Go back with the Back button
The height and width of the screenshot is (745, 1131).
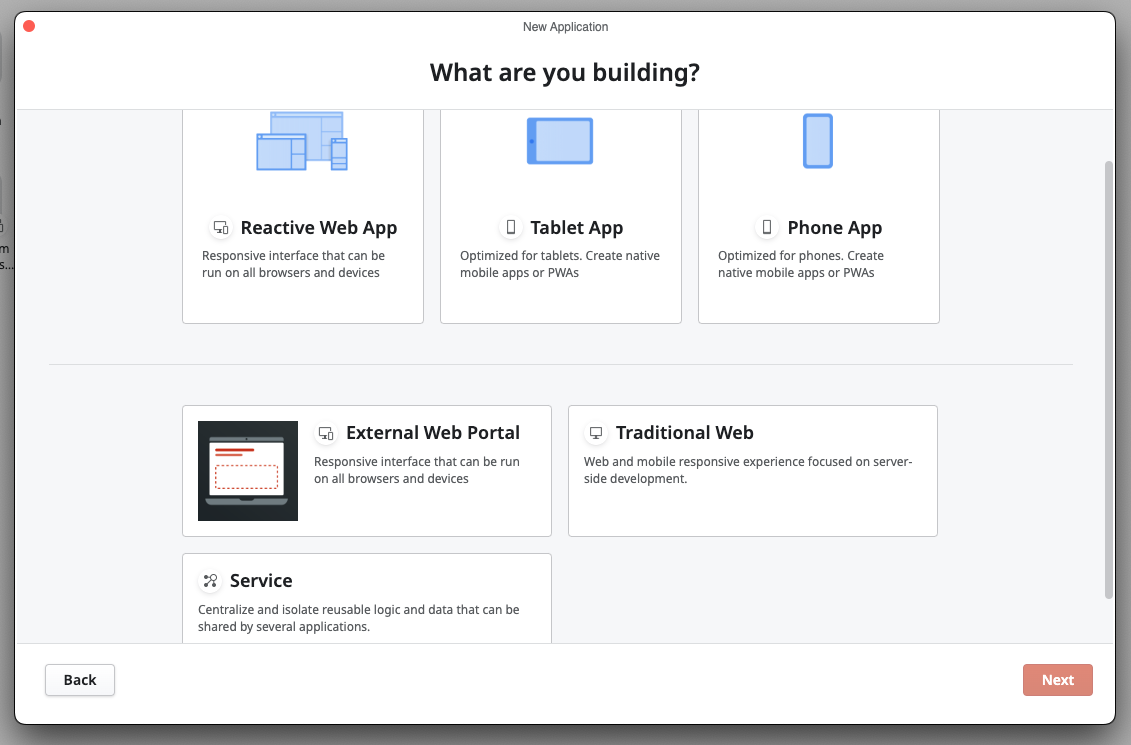(x=80, y=680)
